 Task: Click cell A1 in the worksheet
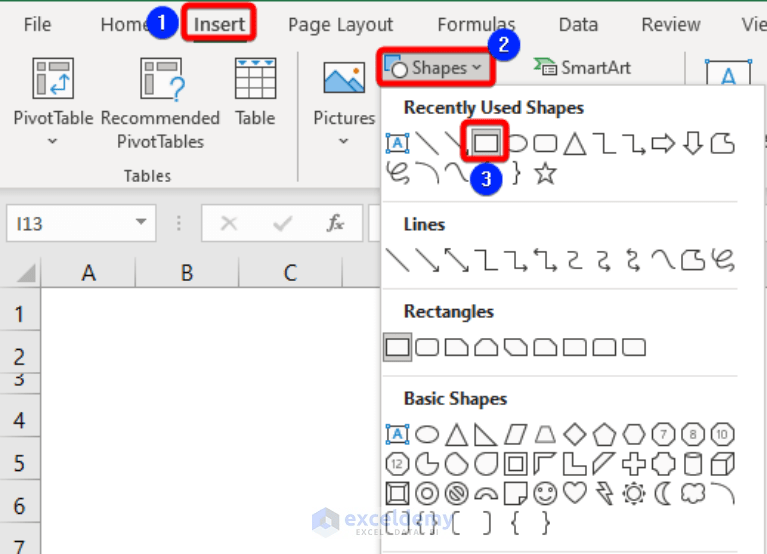point(88,310)
